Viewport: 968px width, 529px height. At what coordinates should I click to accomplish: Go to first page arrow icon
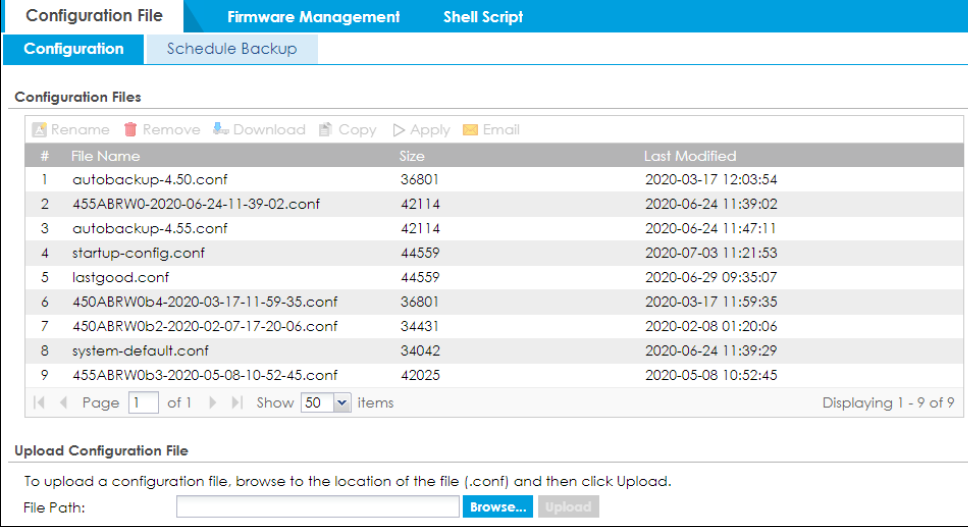40,403
